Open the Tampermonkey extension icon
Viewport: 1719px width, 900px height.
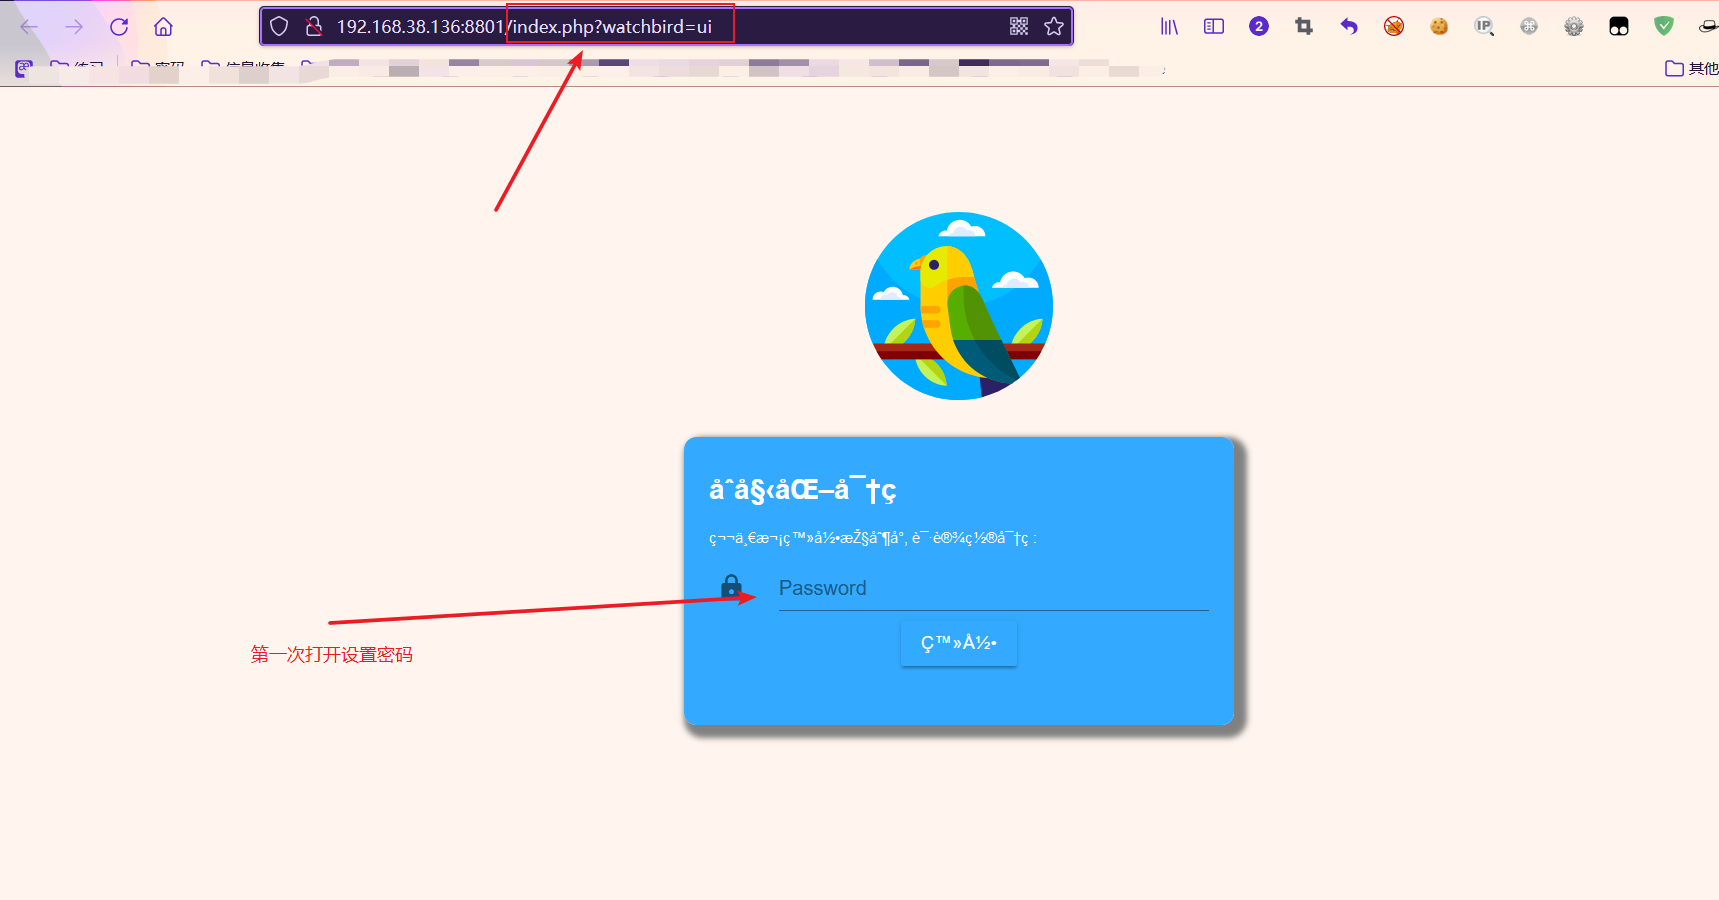[1619, 27]
